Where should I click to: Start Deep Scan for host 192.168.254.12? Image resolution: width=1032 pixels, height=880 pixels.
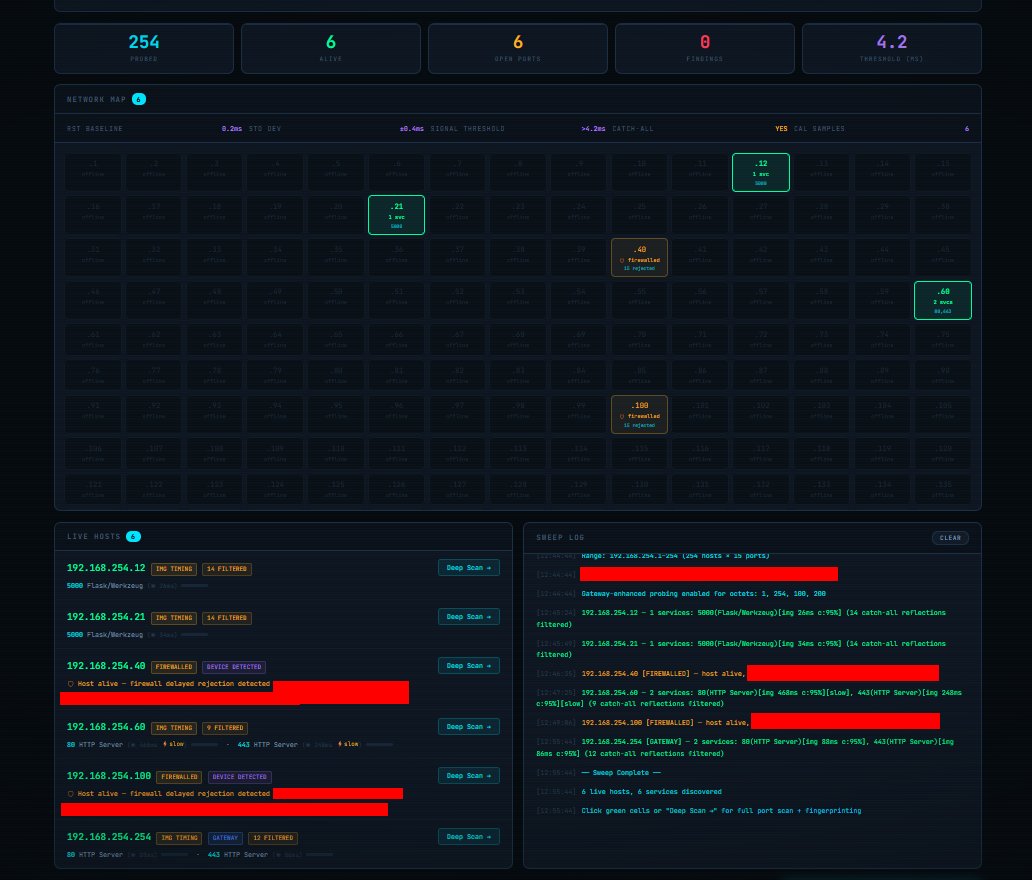[x=469, y=567]
